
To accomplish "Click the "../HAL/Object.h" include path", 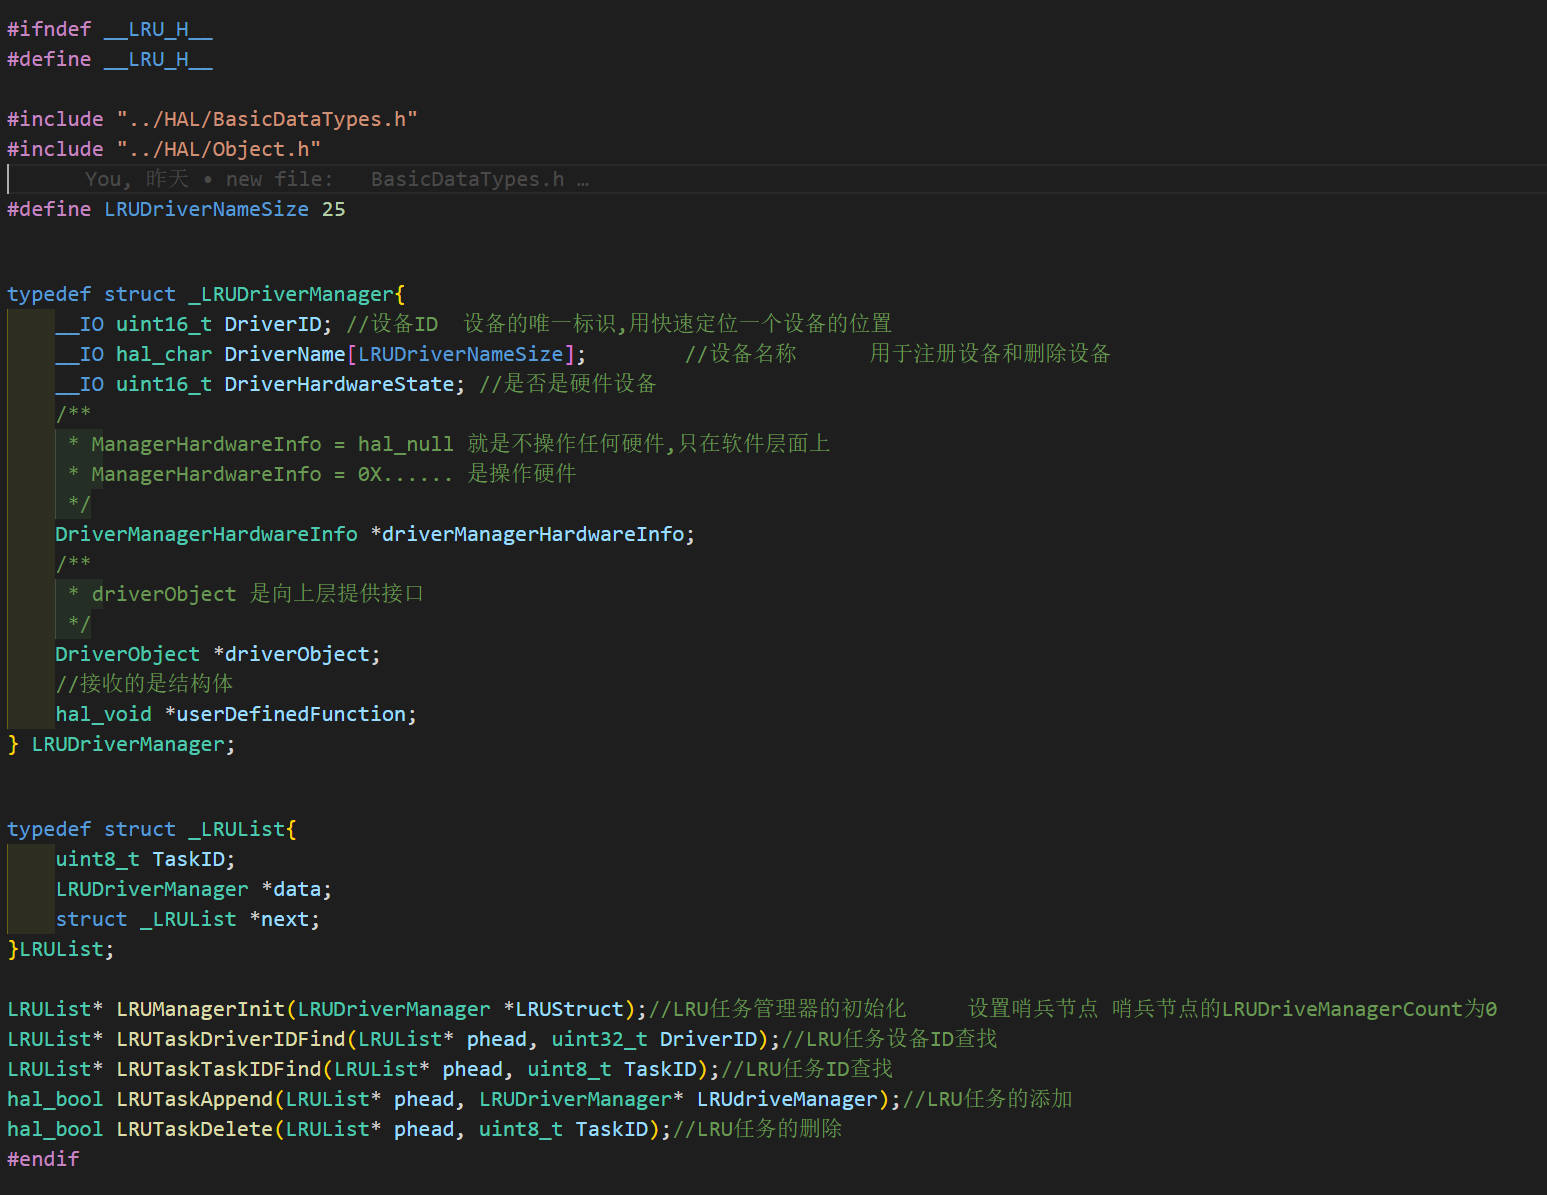I will [x=219, y=149].
